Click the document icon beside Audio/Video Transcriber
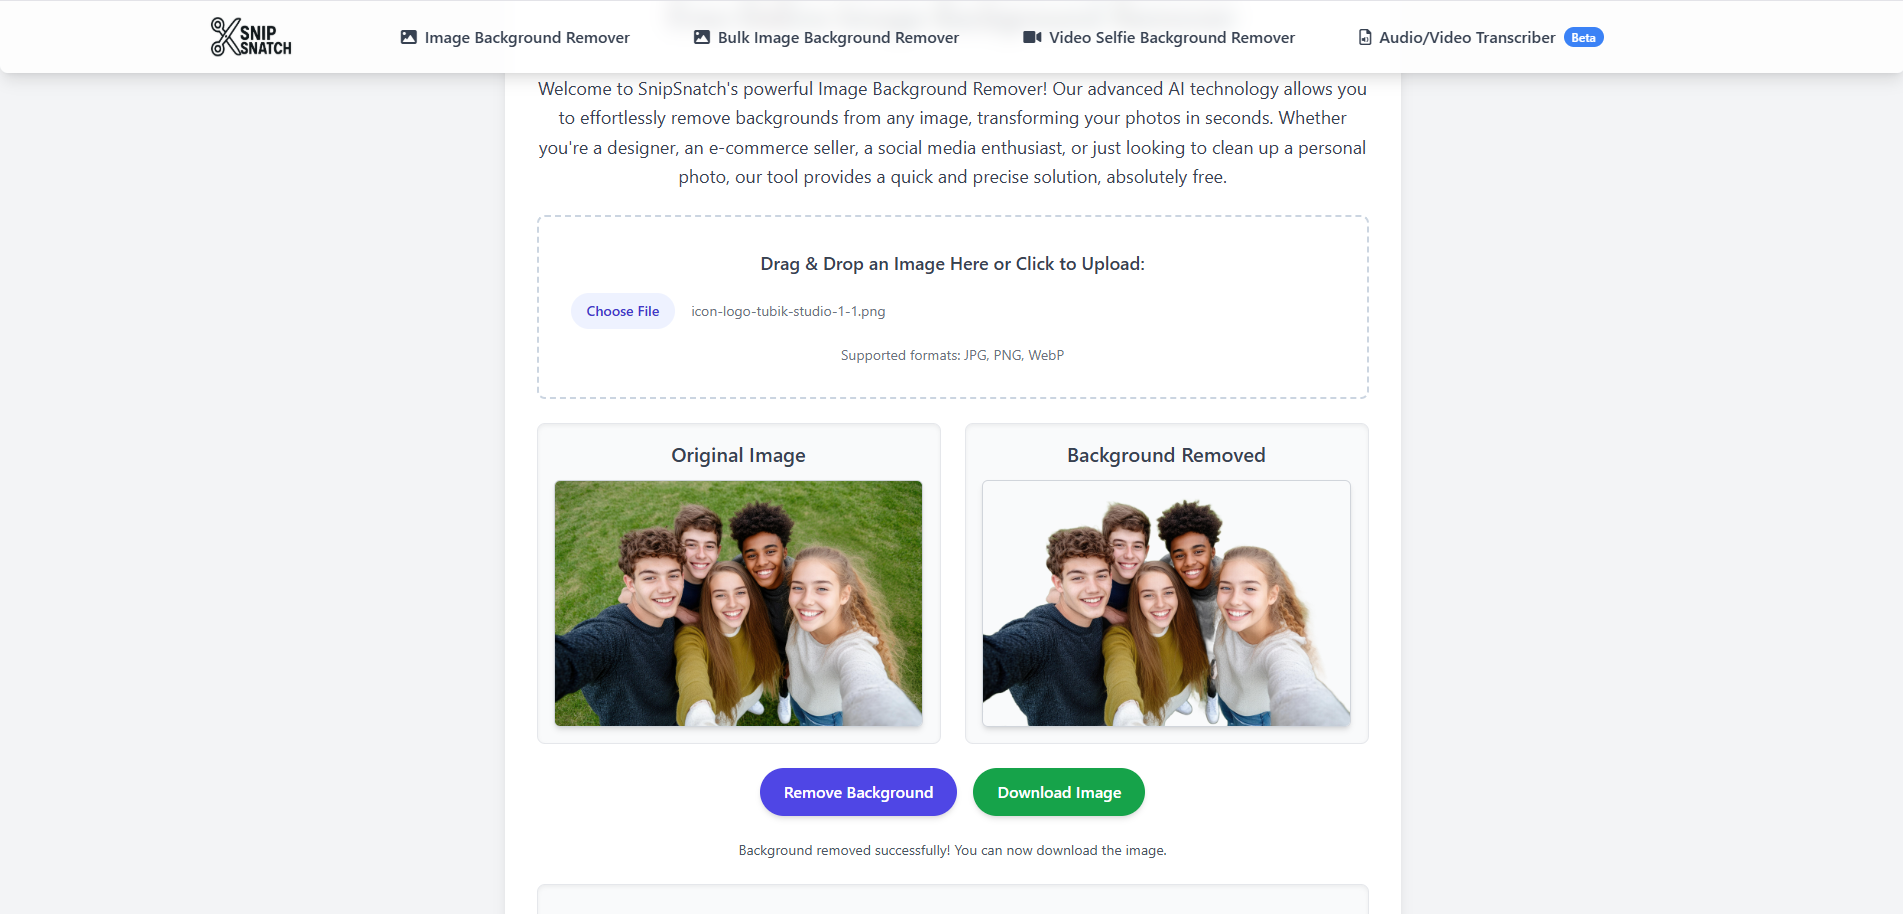Viewport: 1903px width, 914px height. pos(1365,37)
